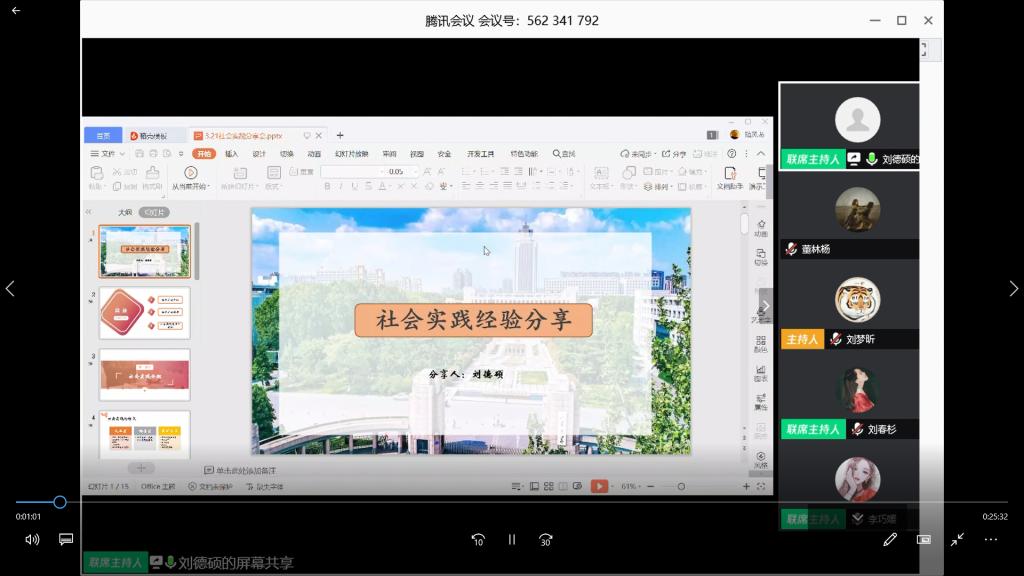The image size is (1024, 576).
Task: Select the 插入 ribbon tab
Action: [232, 154]
